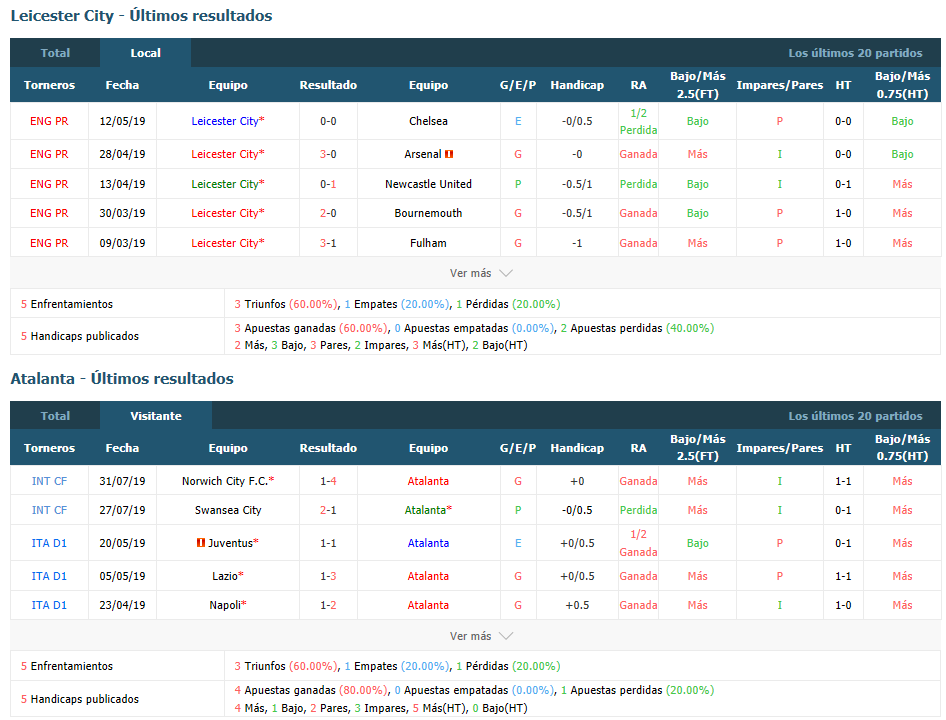
Task: Click ENG PR tournament in 12/05/19 row
Action: pos(49,121)
